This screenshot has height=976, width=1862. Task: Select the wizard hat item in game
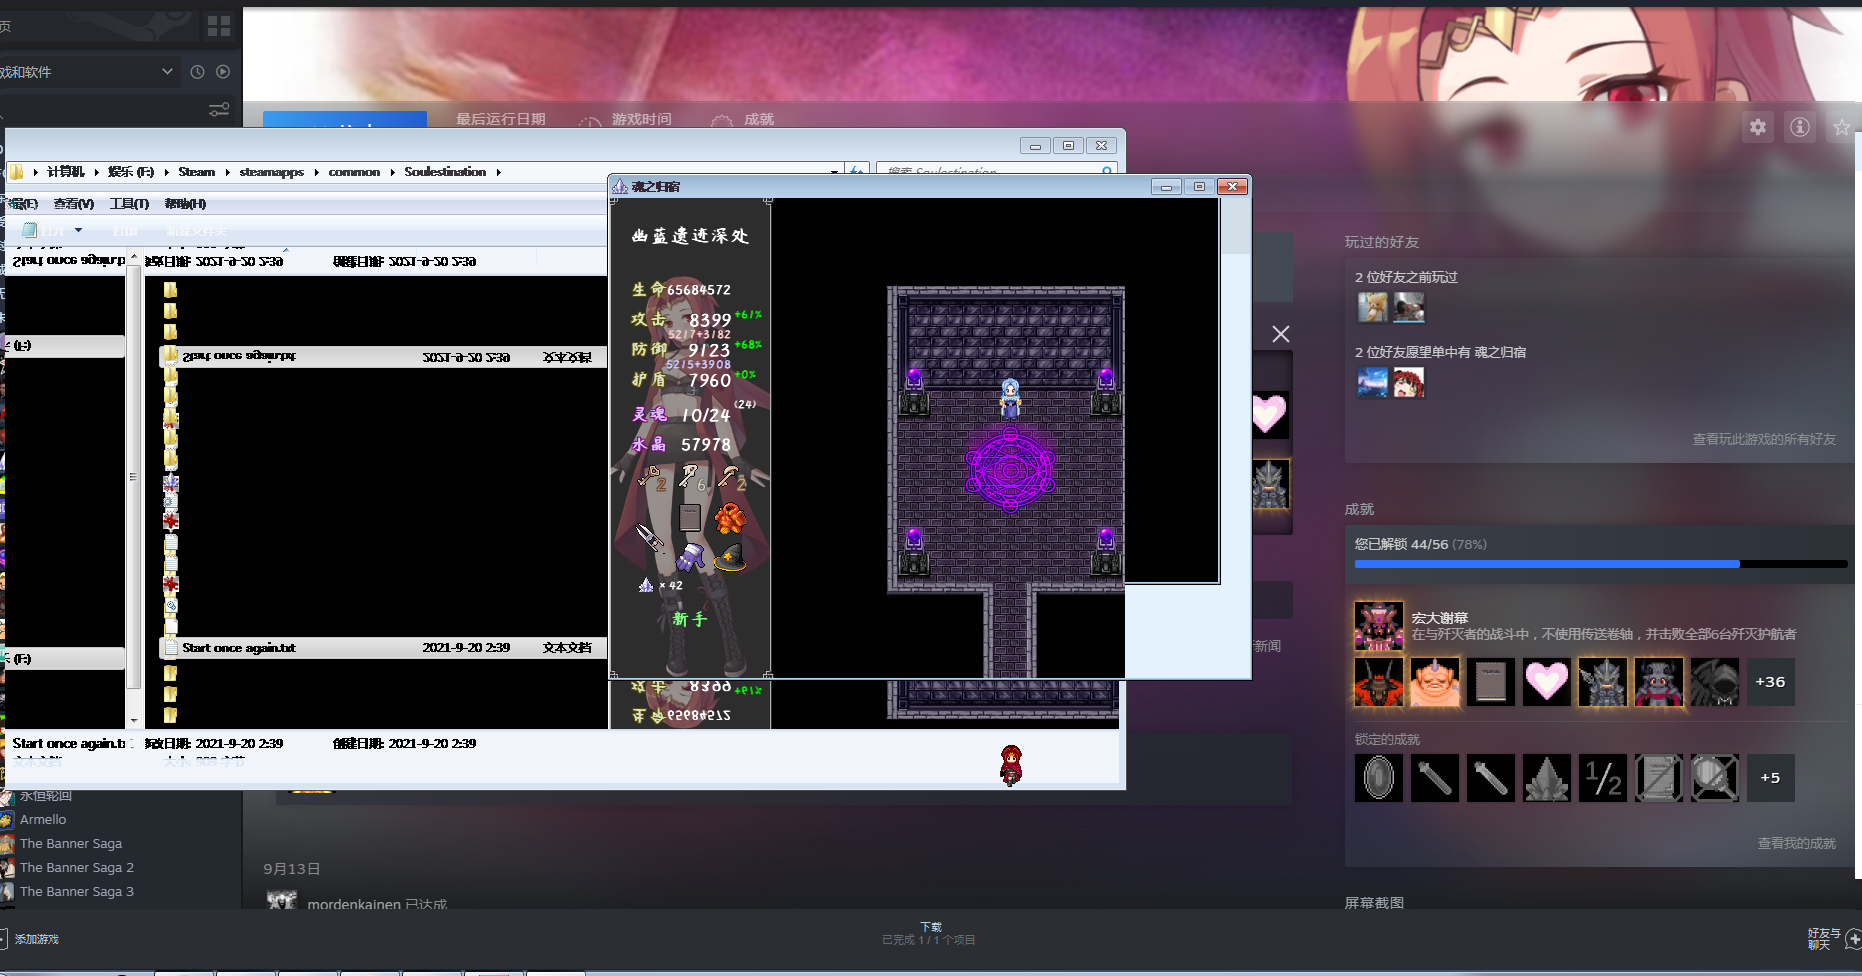coord(731,558)
